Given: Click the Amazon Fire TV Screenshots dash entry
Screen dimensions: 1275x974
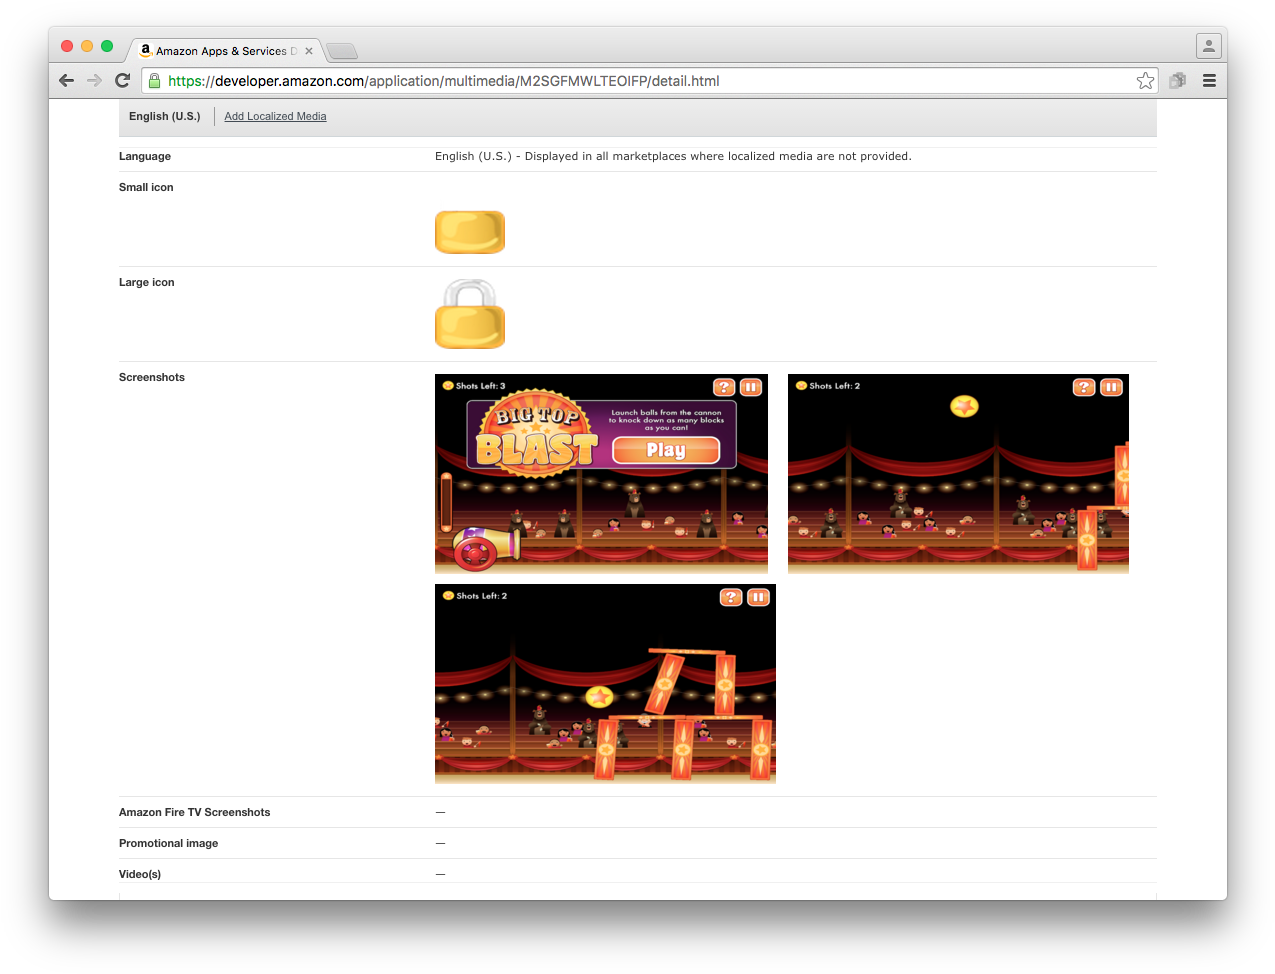Looking at the screenshot, I should click(440, 812).
